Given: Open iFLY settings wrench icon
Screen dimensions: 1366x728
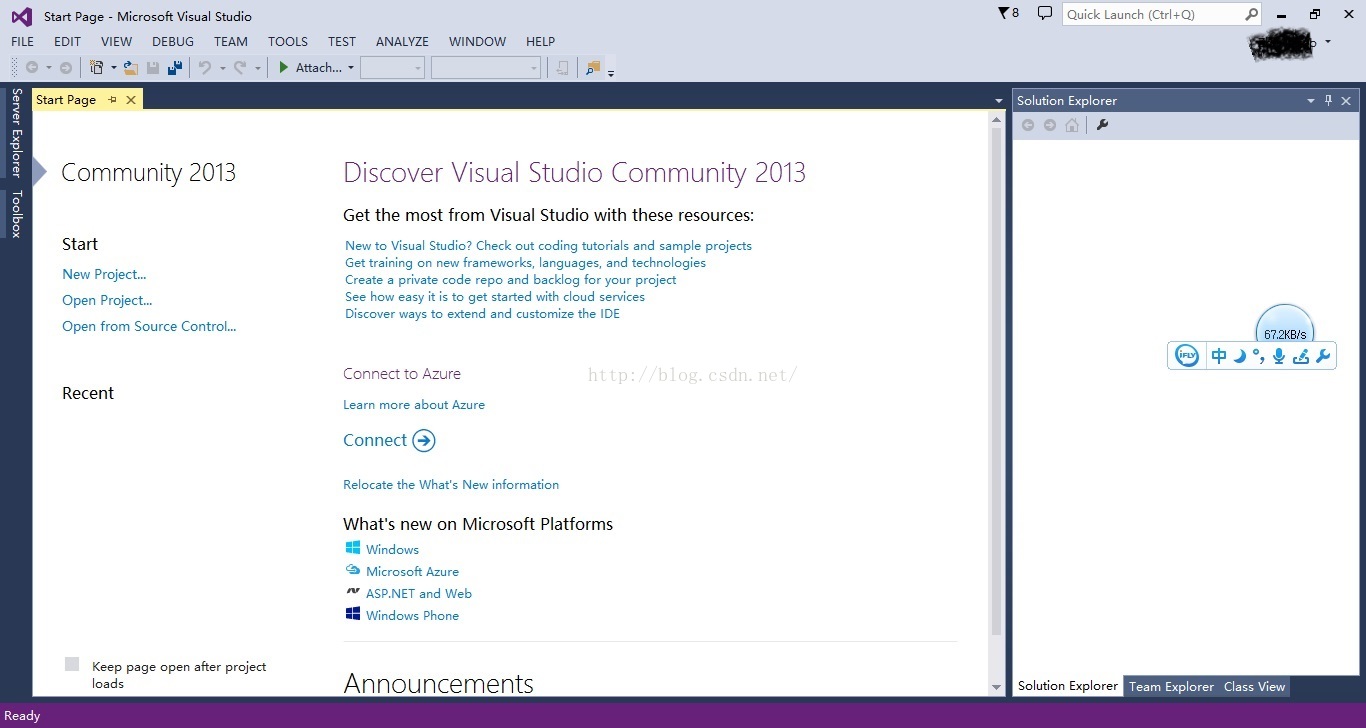Looking at the screenshot, I should pyautogui.click(x=1324, y=356).
